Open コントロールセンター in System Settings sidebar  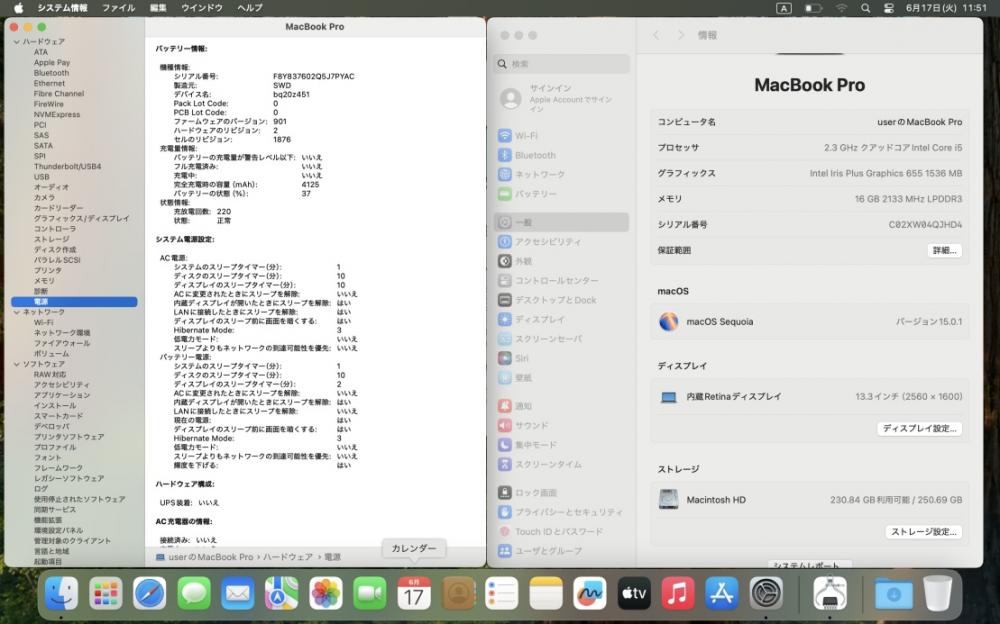point(561,281)
